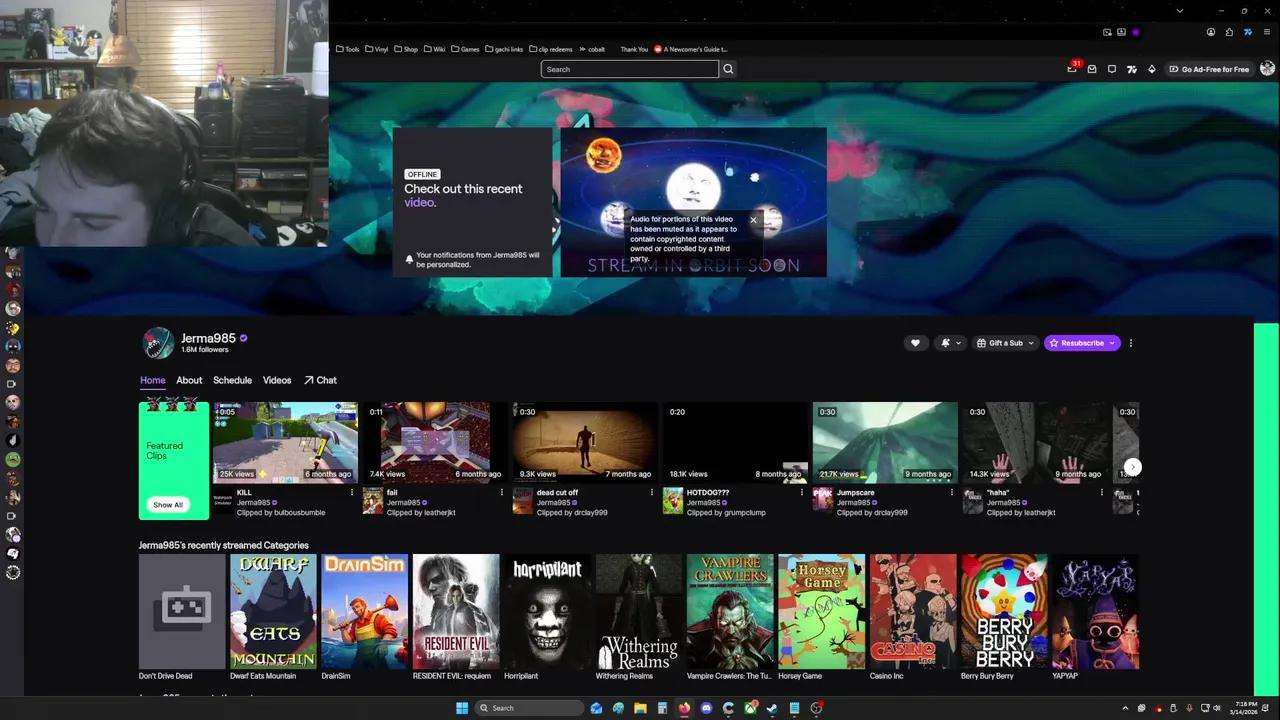Open the Dwarf Eats Mountain category
The image size is (1280, 720).
273,611
